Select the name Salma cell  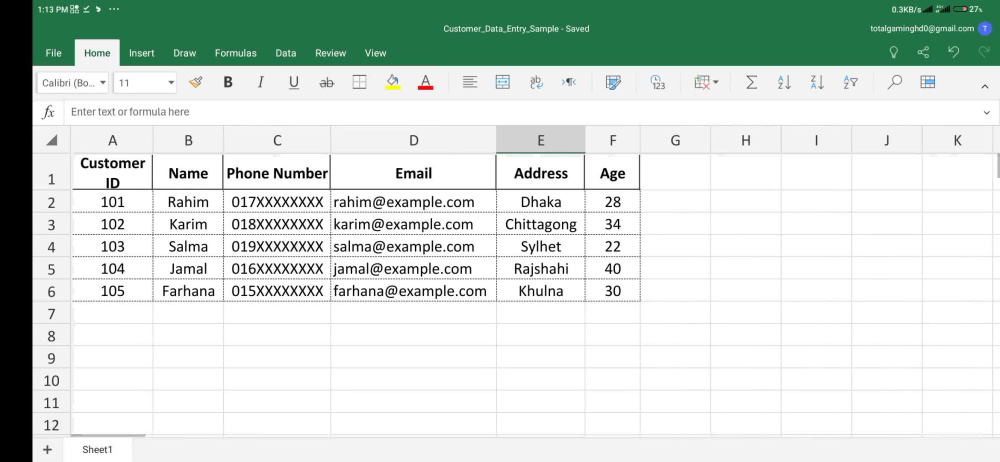(188, 246)
